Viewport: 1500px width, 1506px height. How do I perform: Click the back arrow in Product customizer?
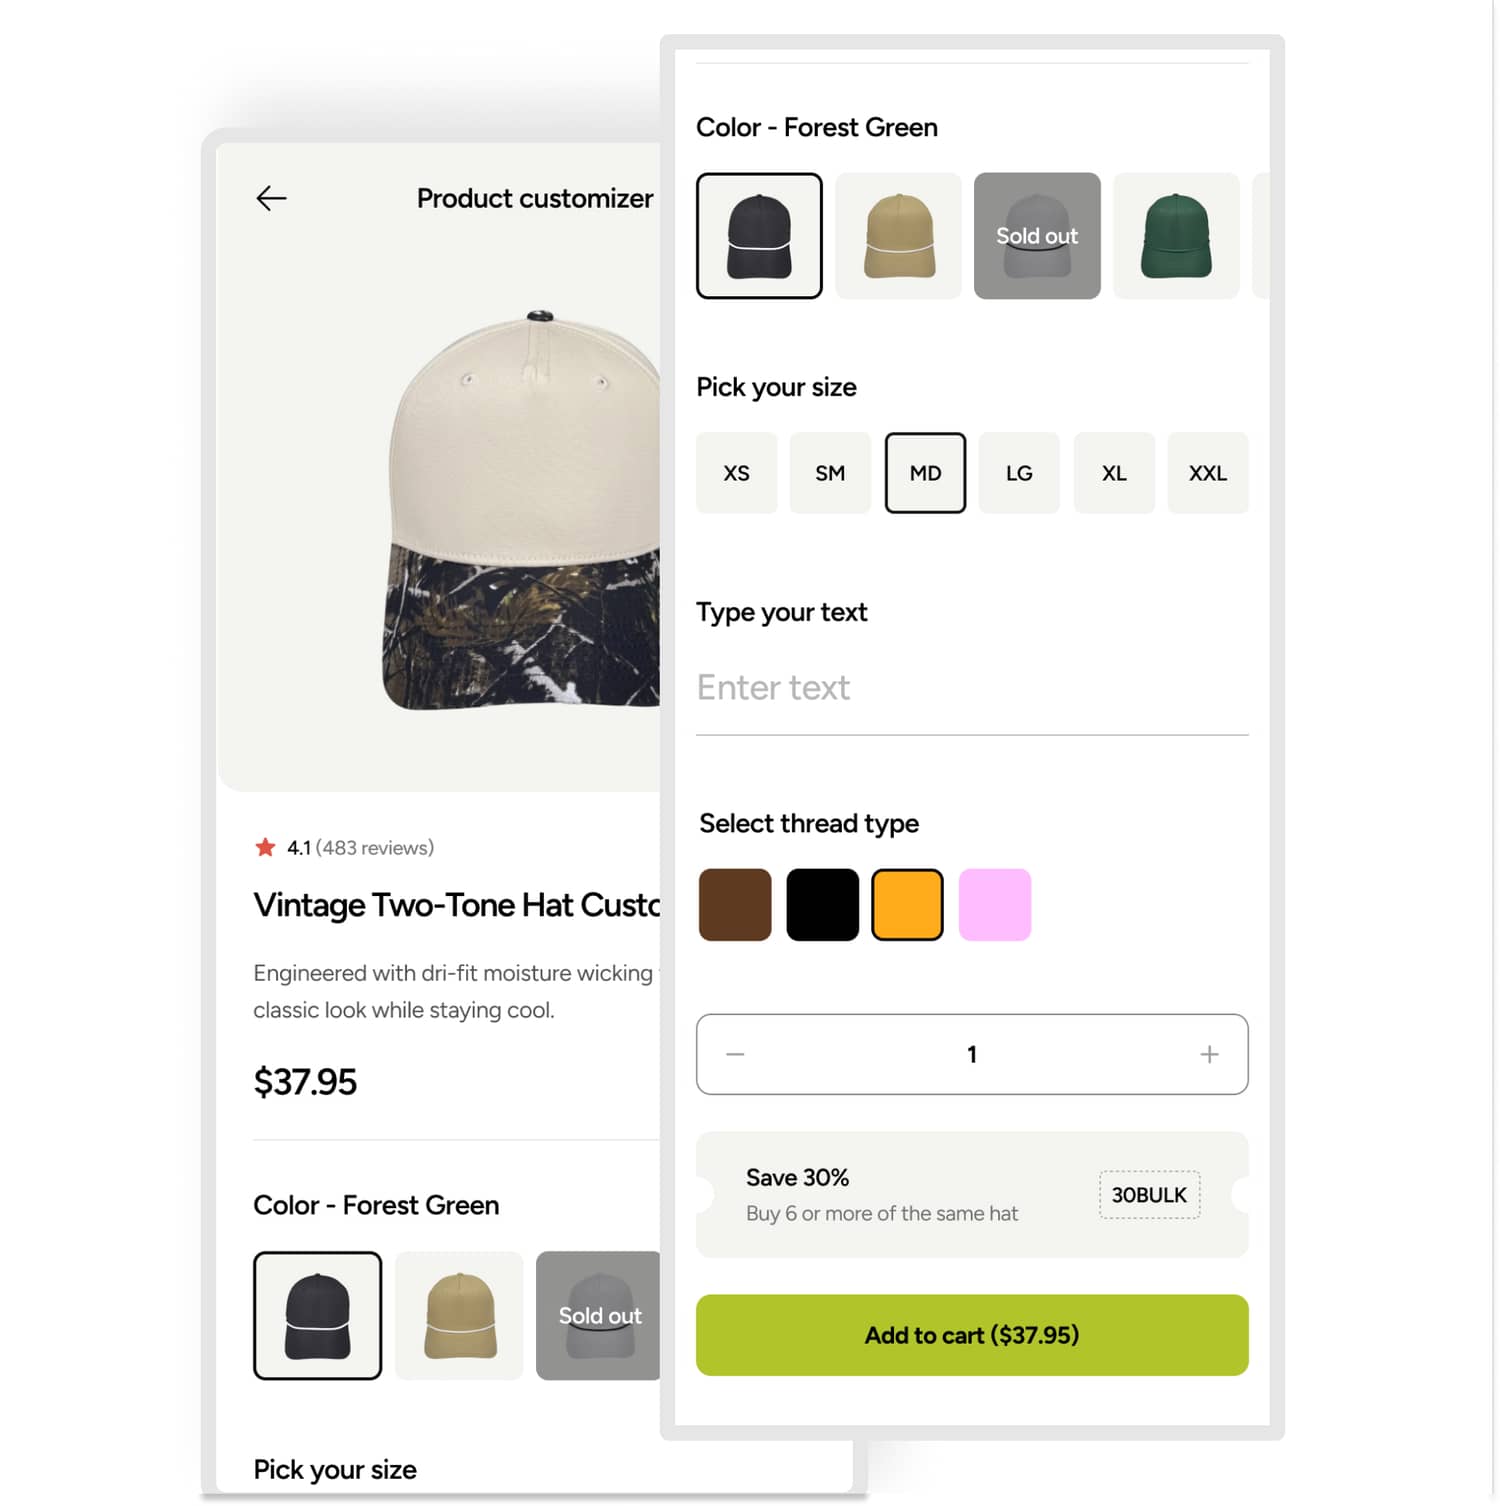[x=270, y=198]
